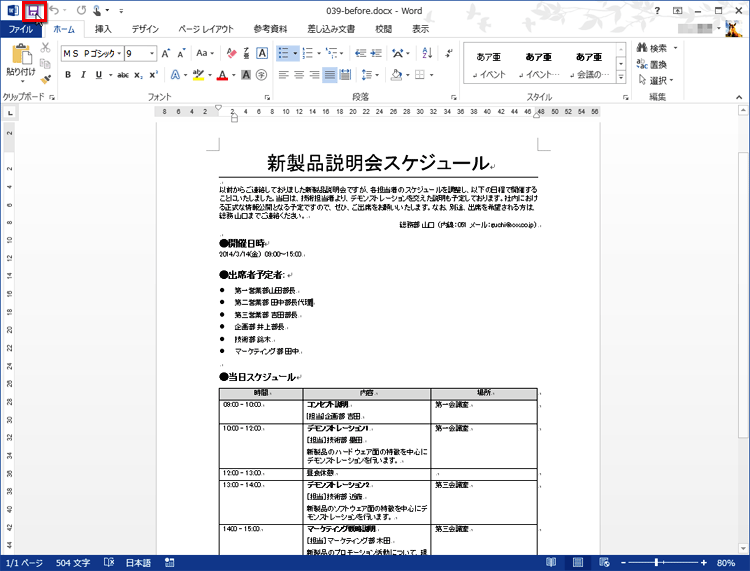Show or hide paragraph marks
The height and width of the screenshot is (571, 750).
tap(449, 53)
